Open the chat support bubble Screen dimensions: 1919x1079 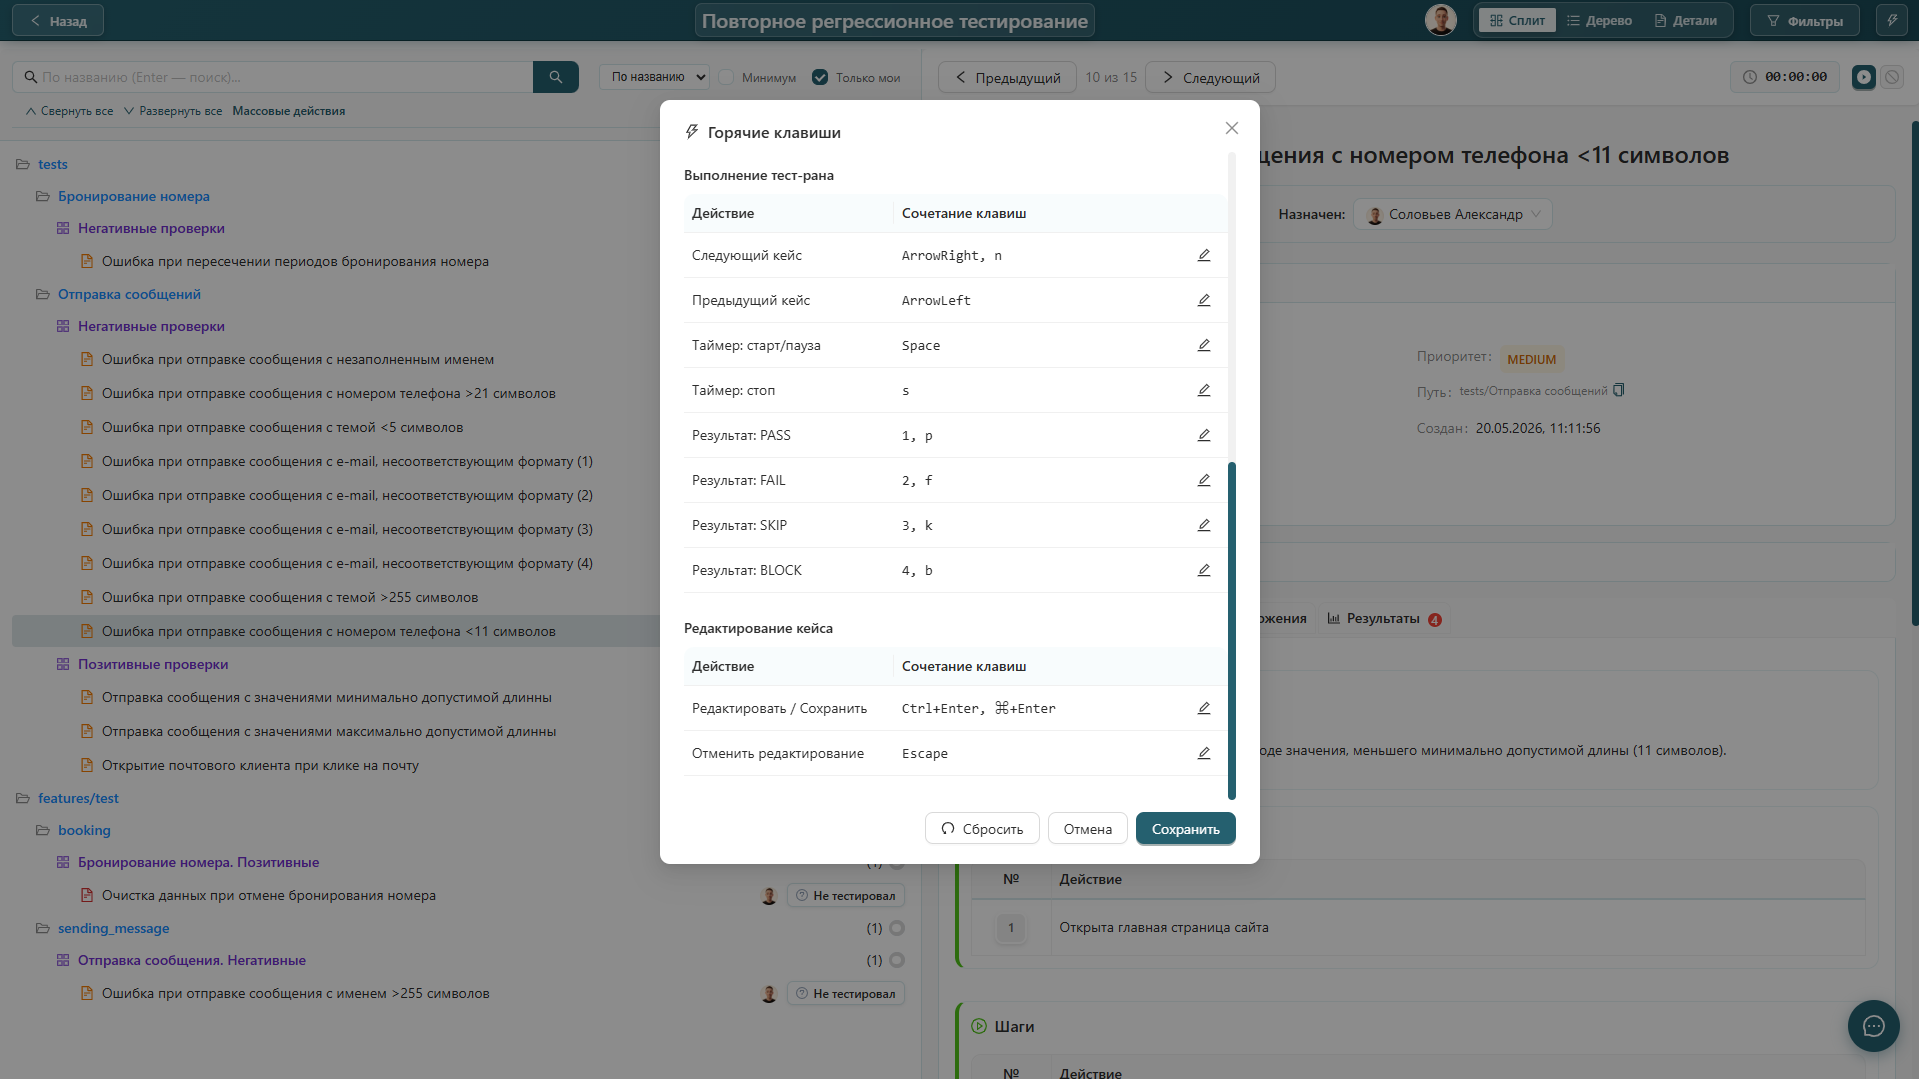[x=1874, y=1026]
